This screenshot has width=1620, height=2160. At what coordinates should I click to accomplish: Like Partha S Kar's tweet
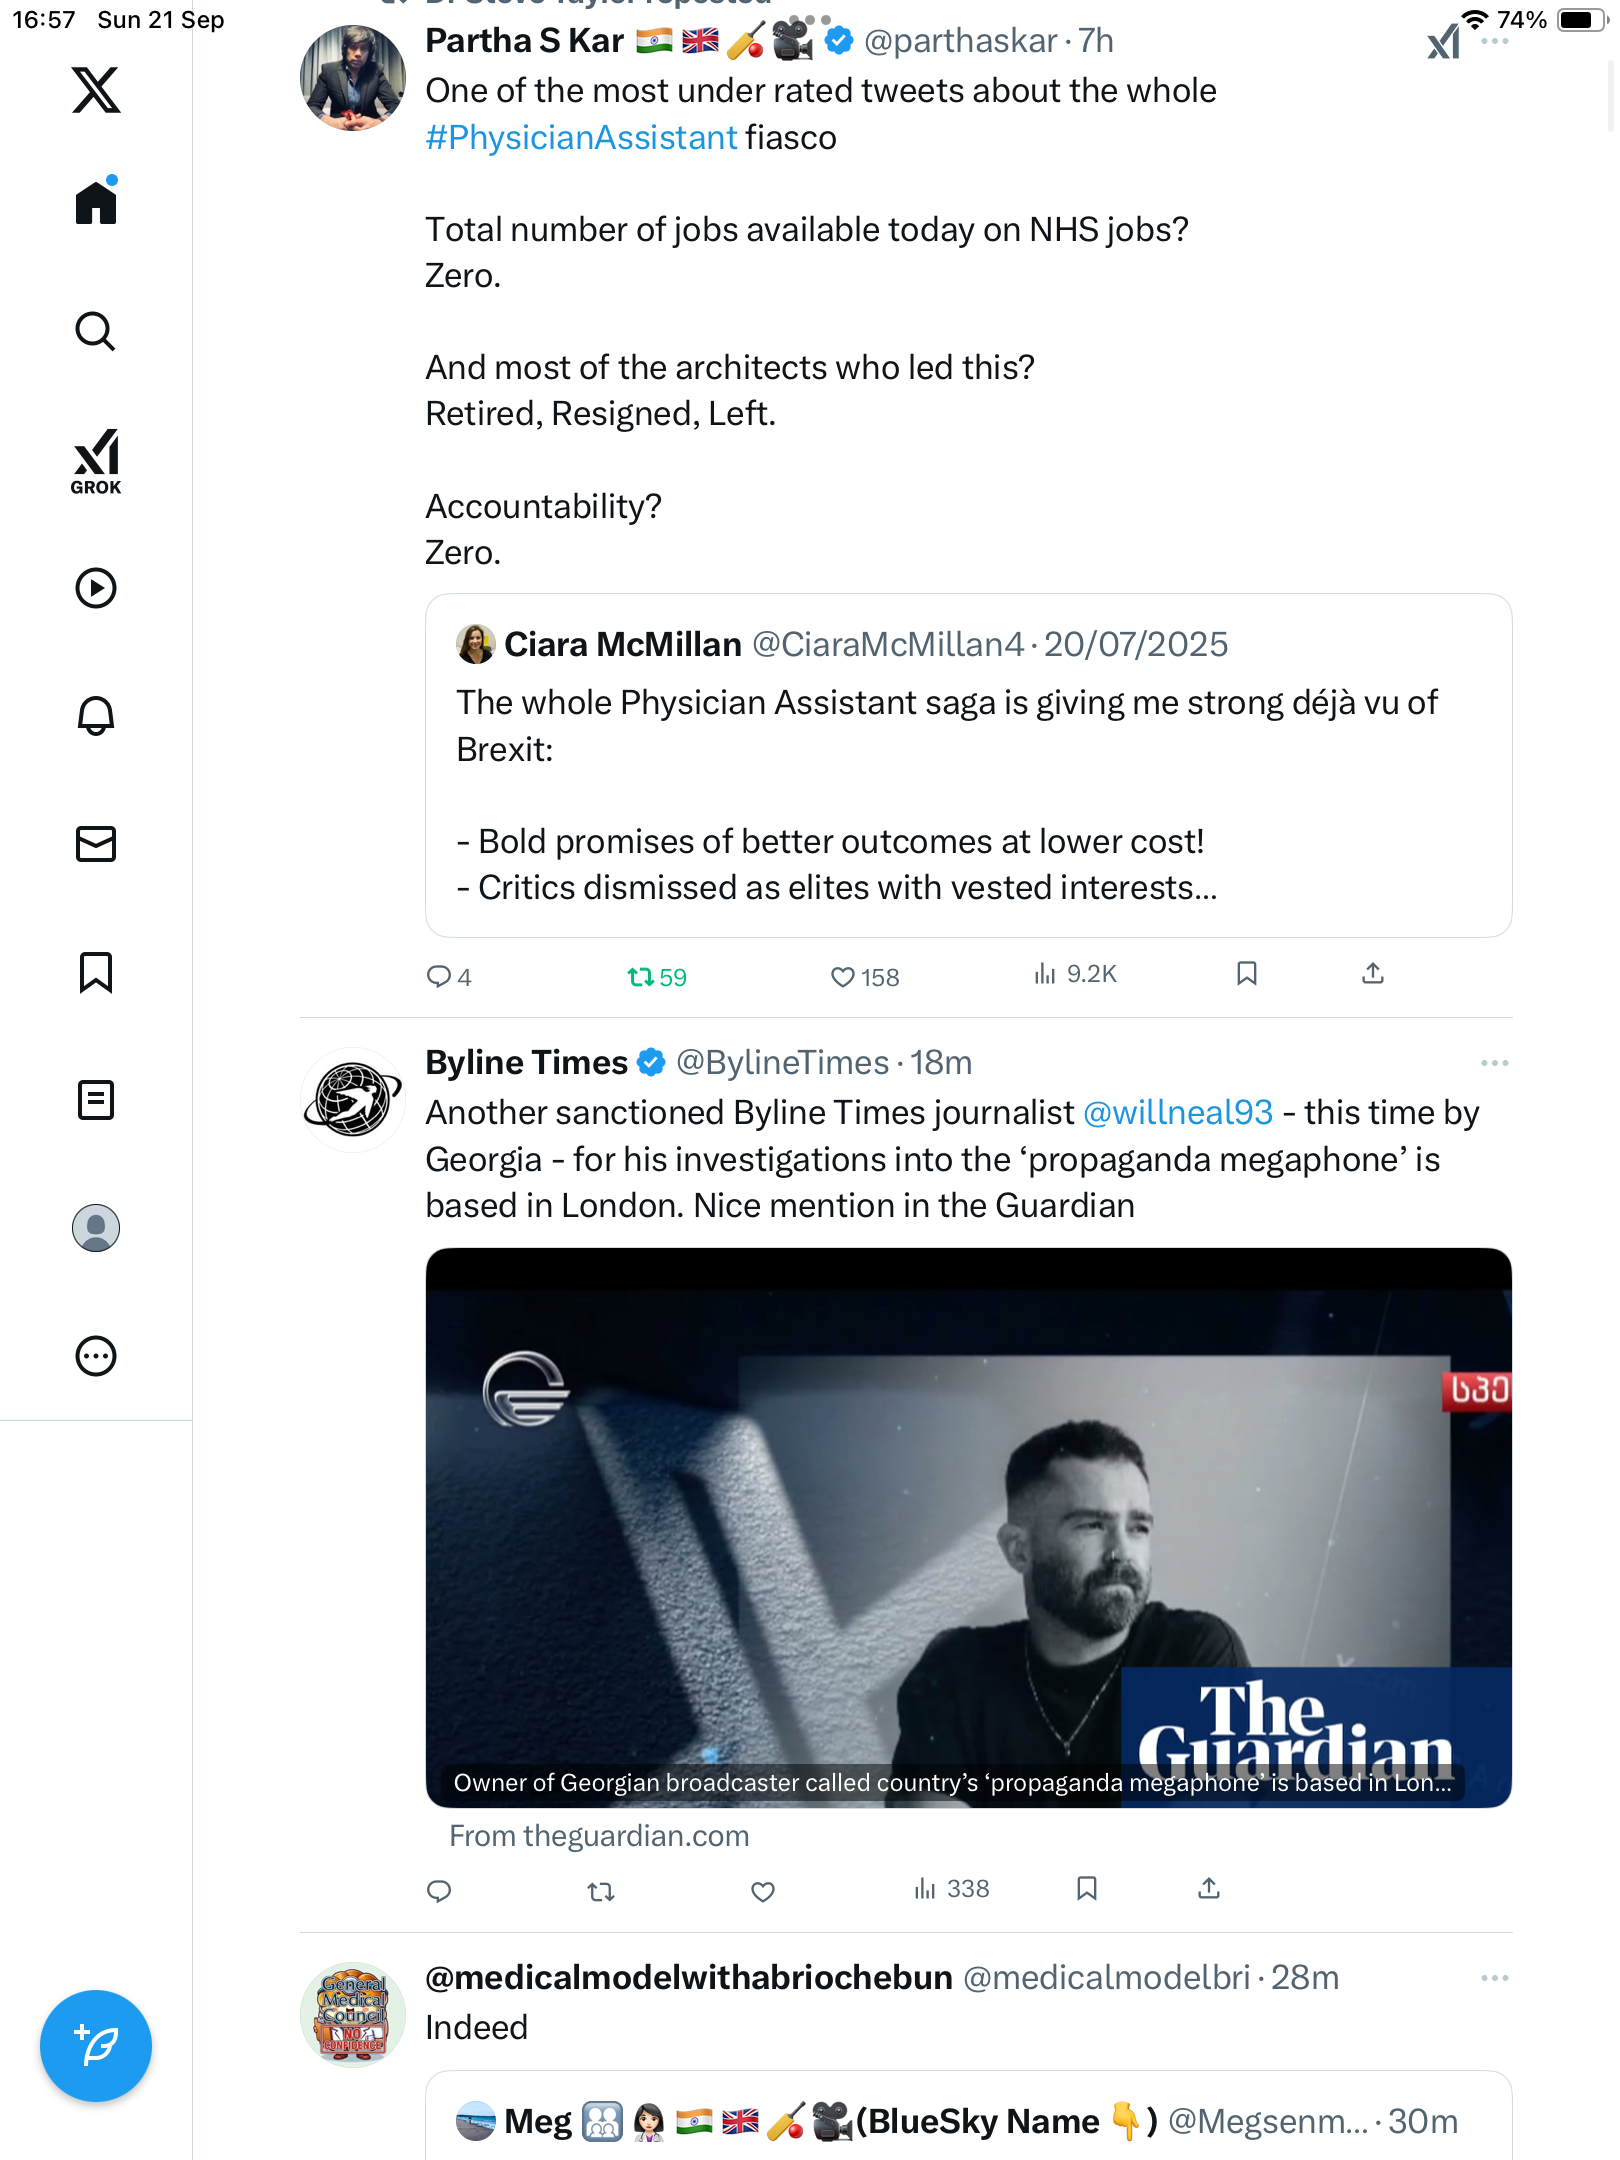click(843, 977)
